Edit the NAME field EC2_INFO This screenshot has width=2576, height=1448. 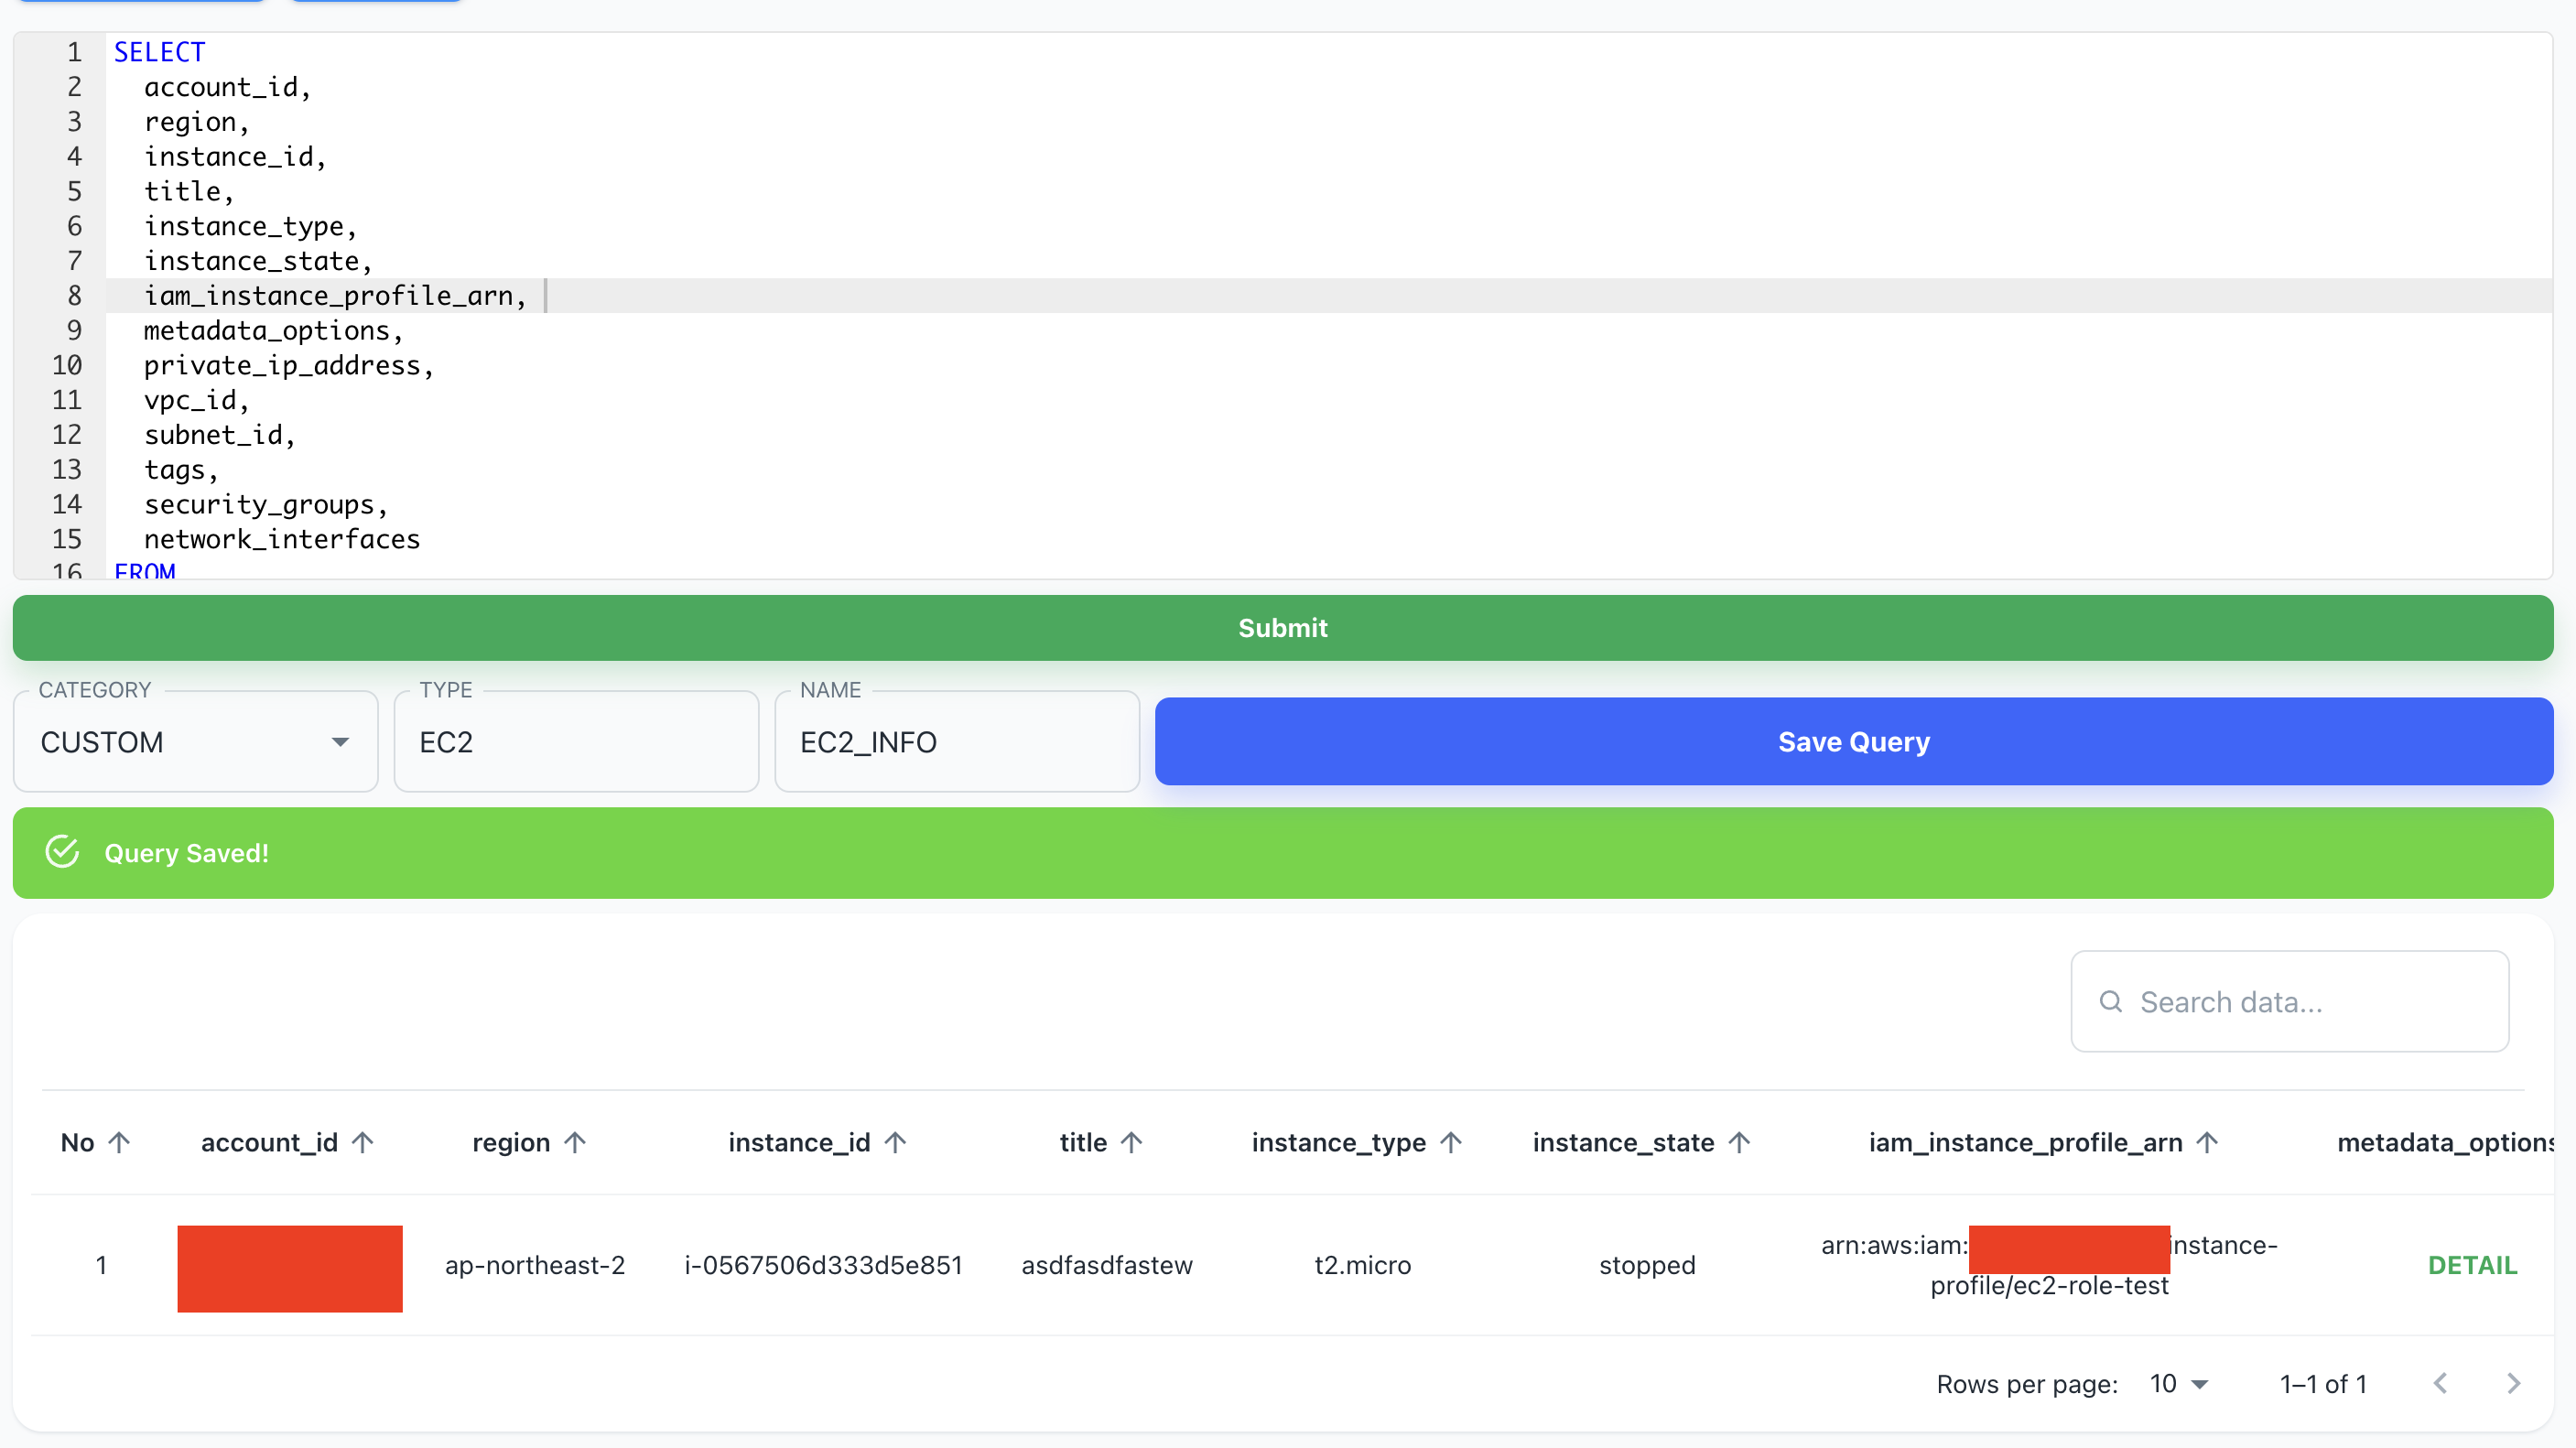[x=956, y=742]
